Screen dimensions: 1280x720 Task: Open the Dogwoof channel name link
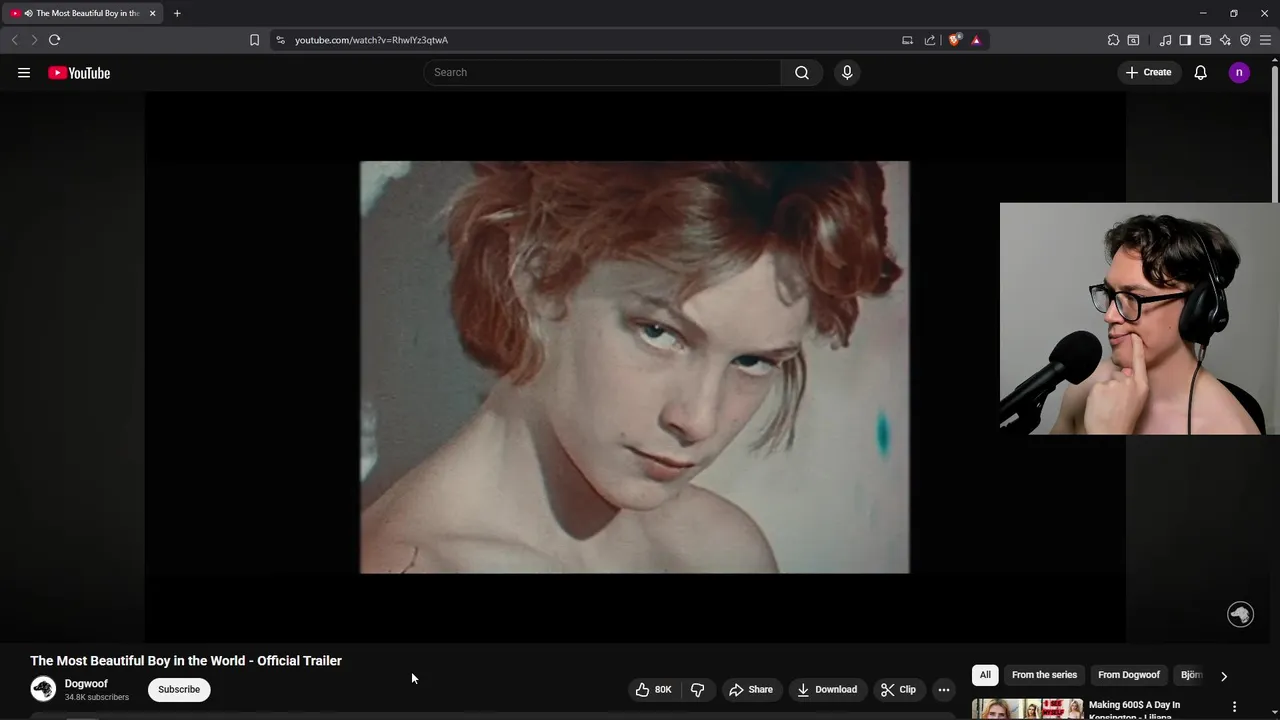pos(86,684)
